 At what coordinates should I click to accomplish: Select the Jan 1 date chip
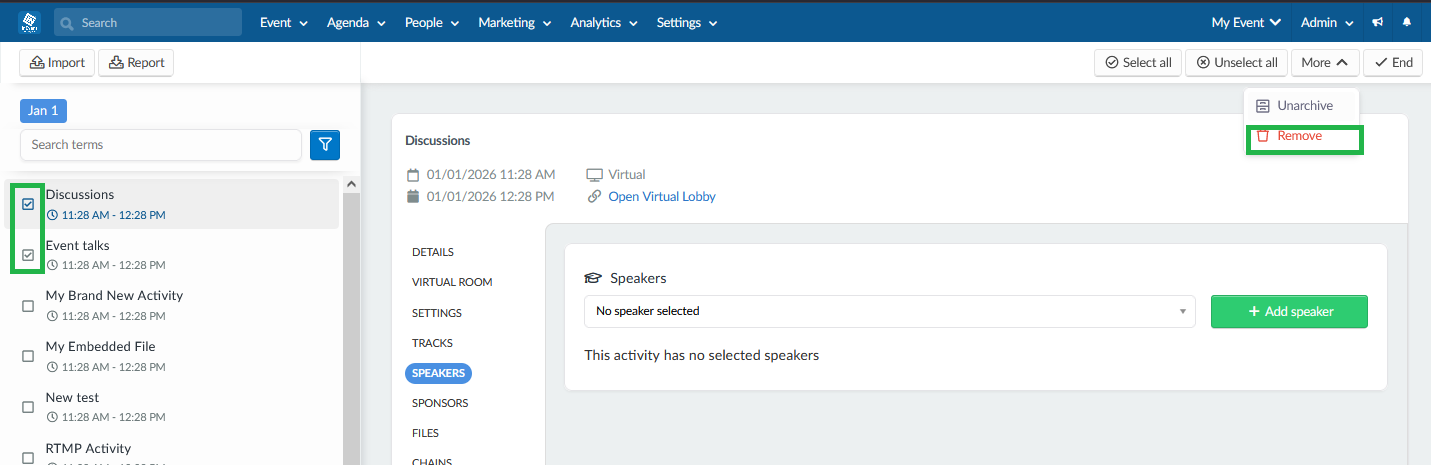coord(43,111)
